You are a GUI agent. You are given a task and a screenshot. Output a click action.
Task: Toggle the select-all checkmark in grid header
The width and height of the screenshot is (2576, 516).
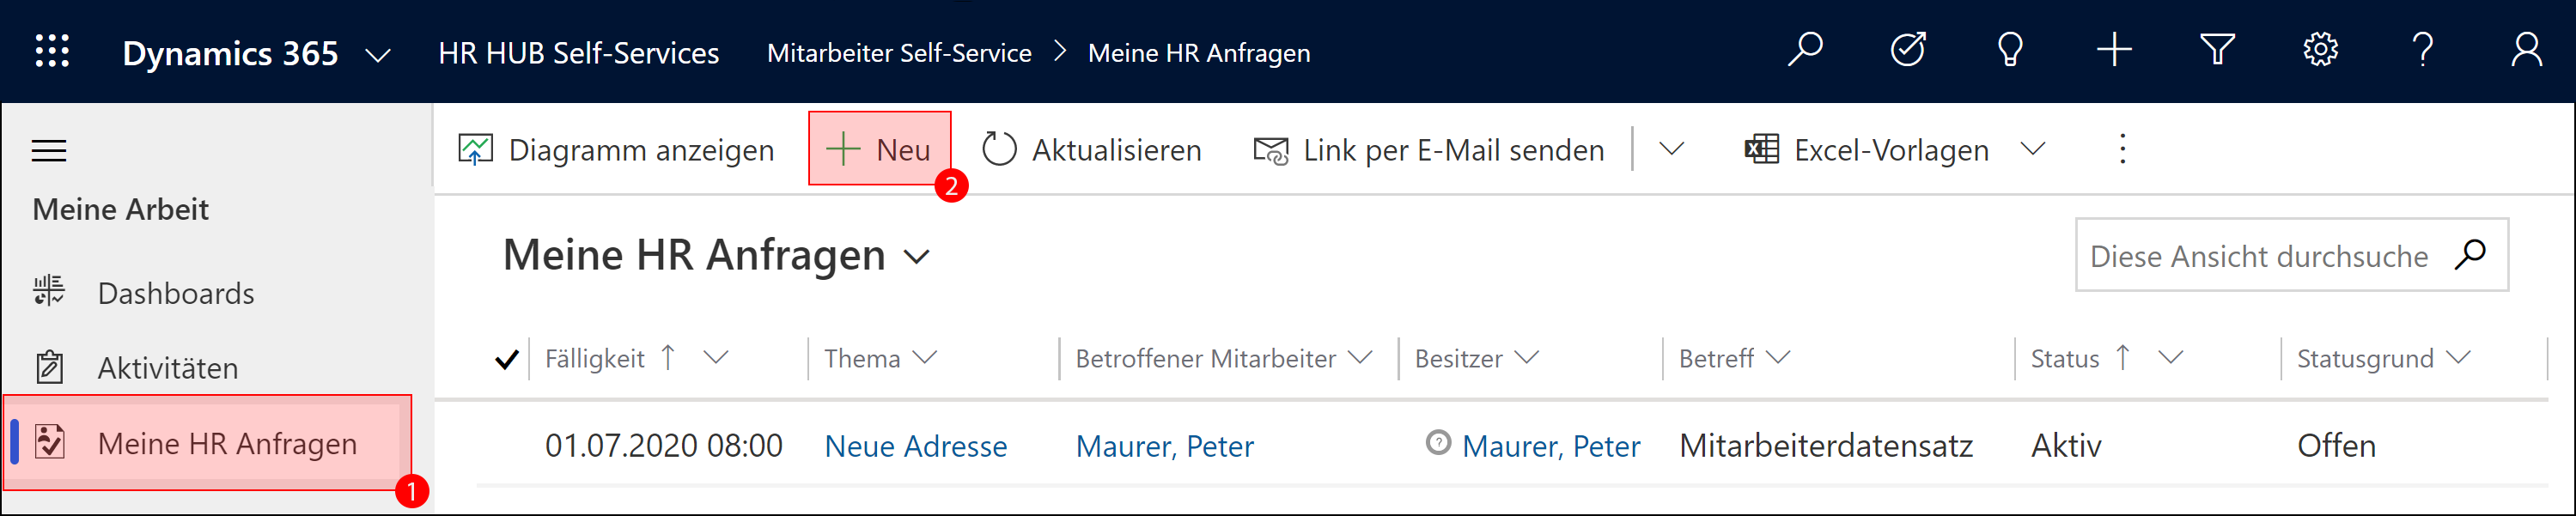[x=507, y=359]
